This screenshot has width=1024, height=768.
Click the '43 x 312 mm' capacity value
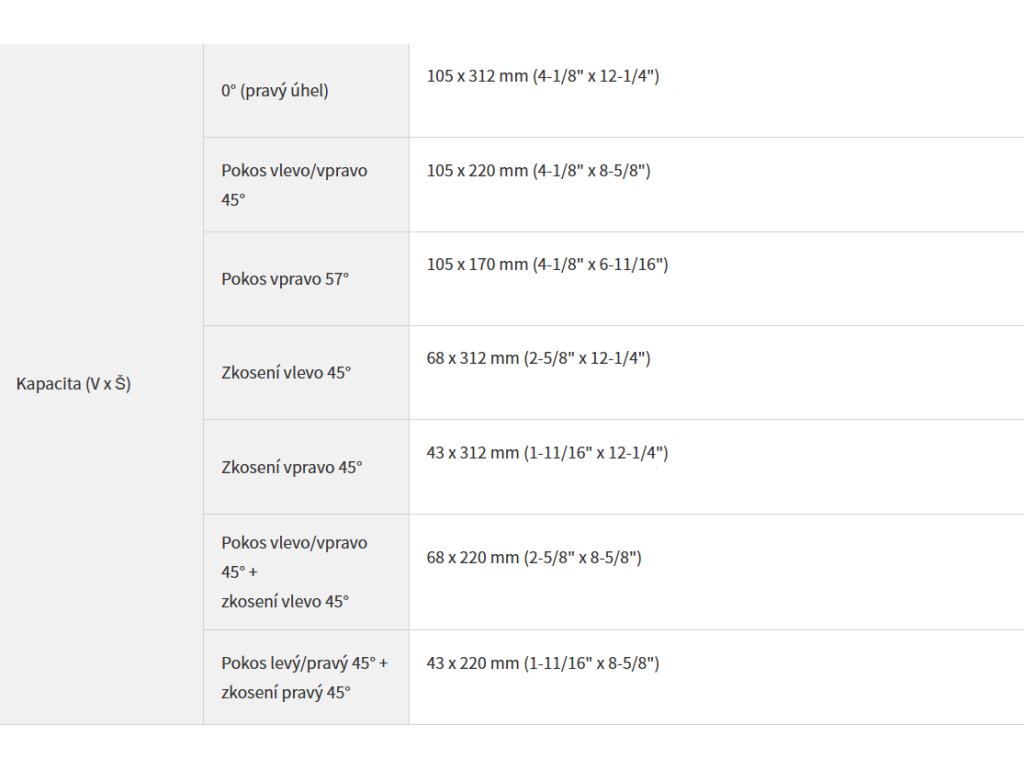pos(473,453)
